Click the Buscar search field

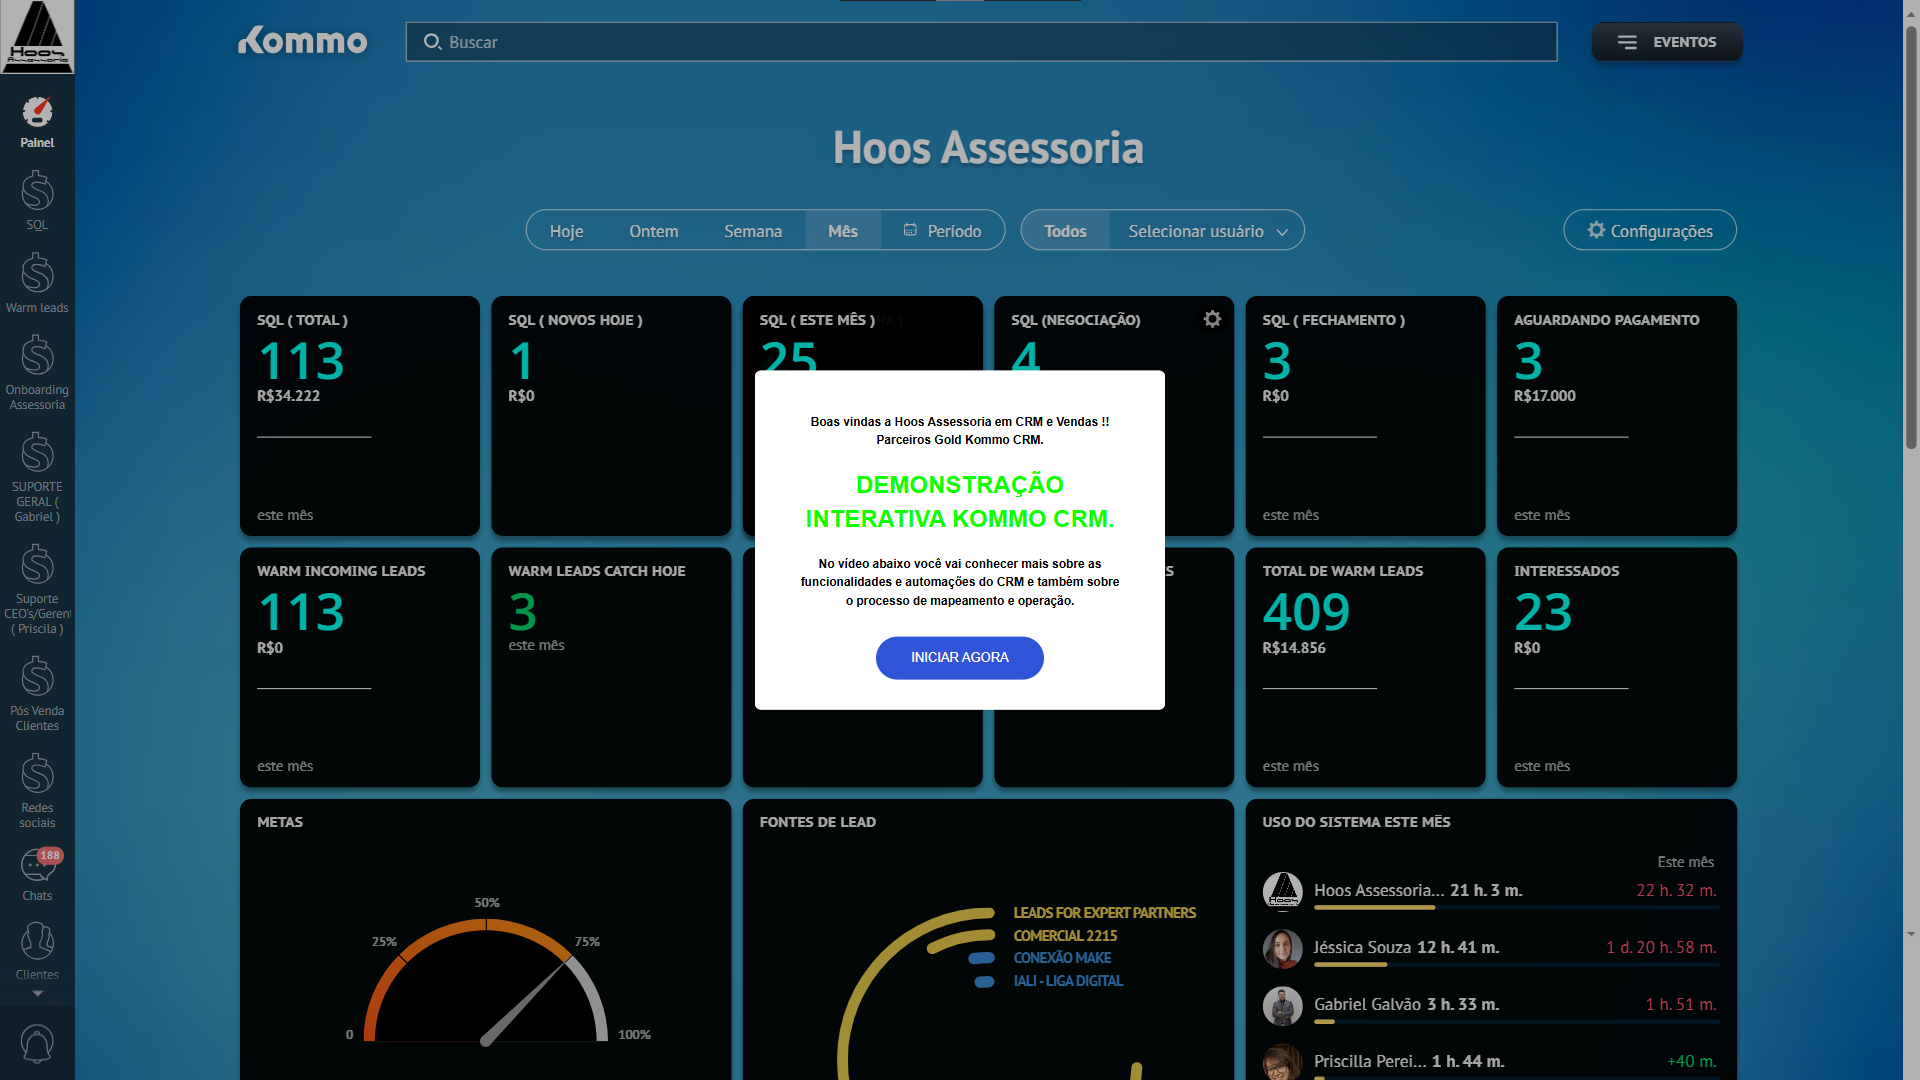coord(981,42)
